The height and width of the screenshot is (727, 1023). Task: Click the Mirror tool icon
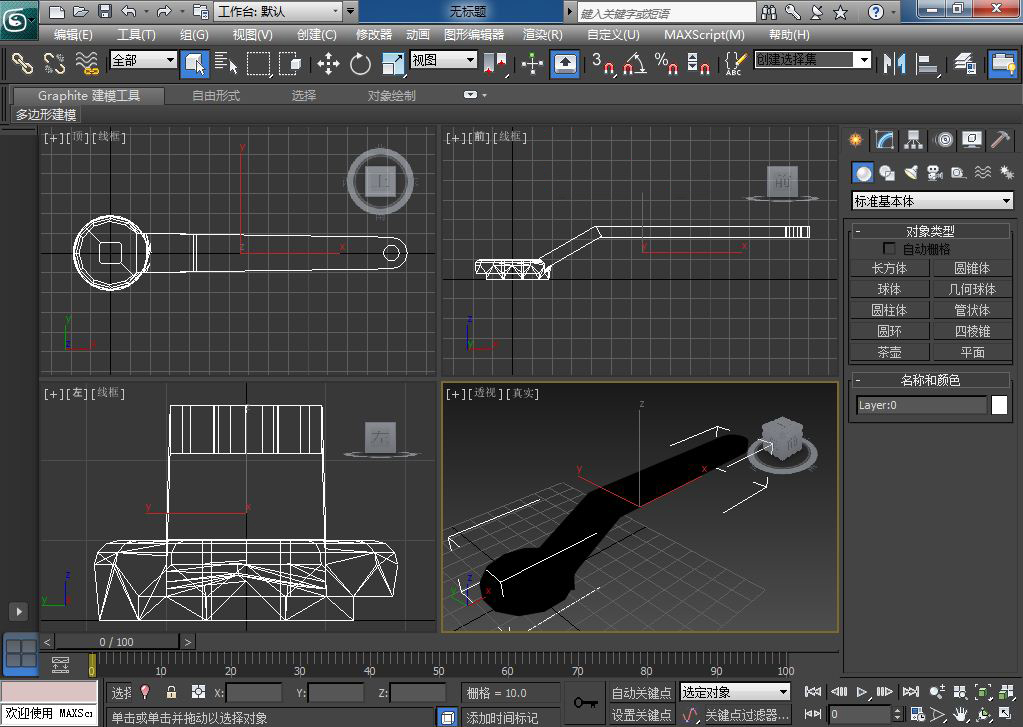[x=894, y=63]
